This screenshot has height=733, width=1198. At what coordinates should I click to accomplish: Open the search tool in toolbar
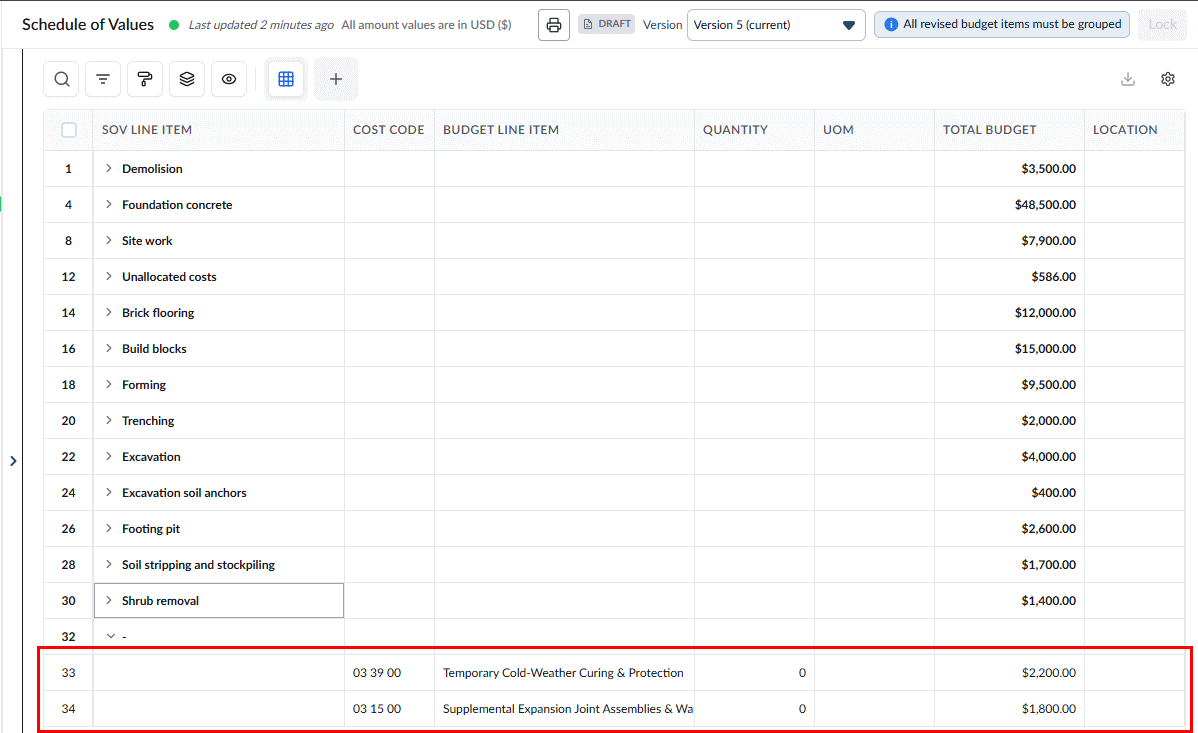click(x=62, y=79)
